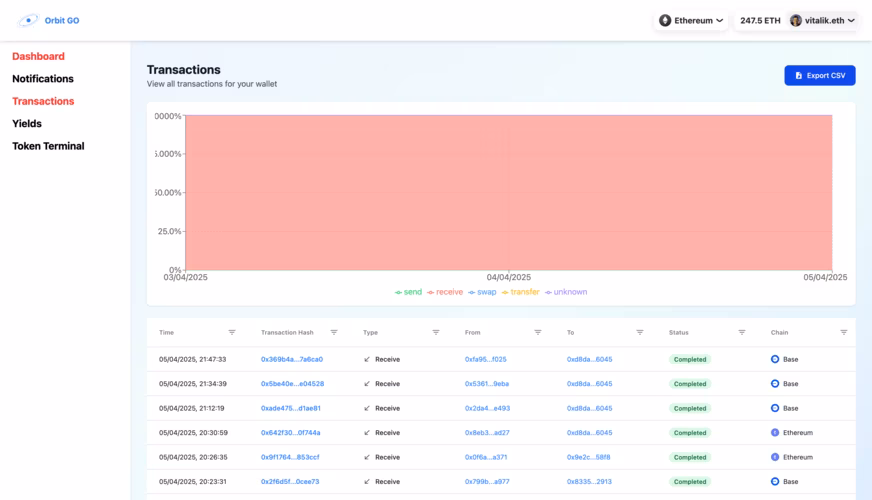Toggle the transfer series in chart legend
This screenshot has height=500, width=872.
[521, 292]
